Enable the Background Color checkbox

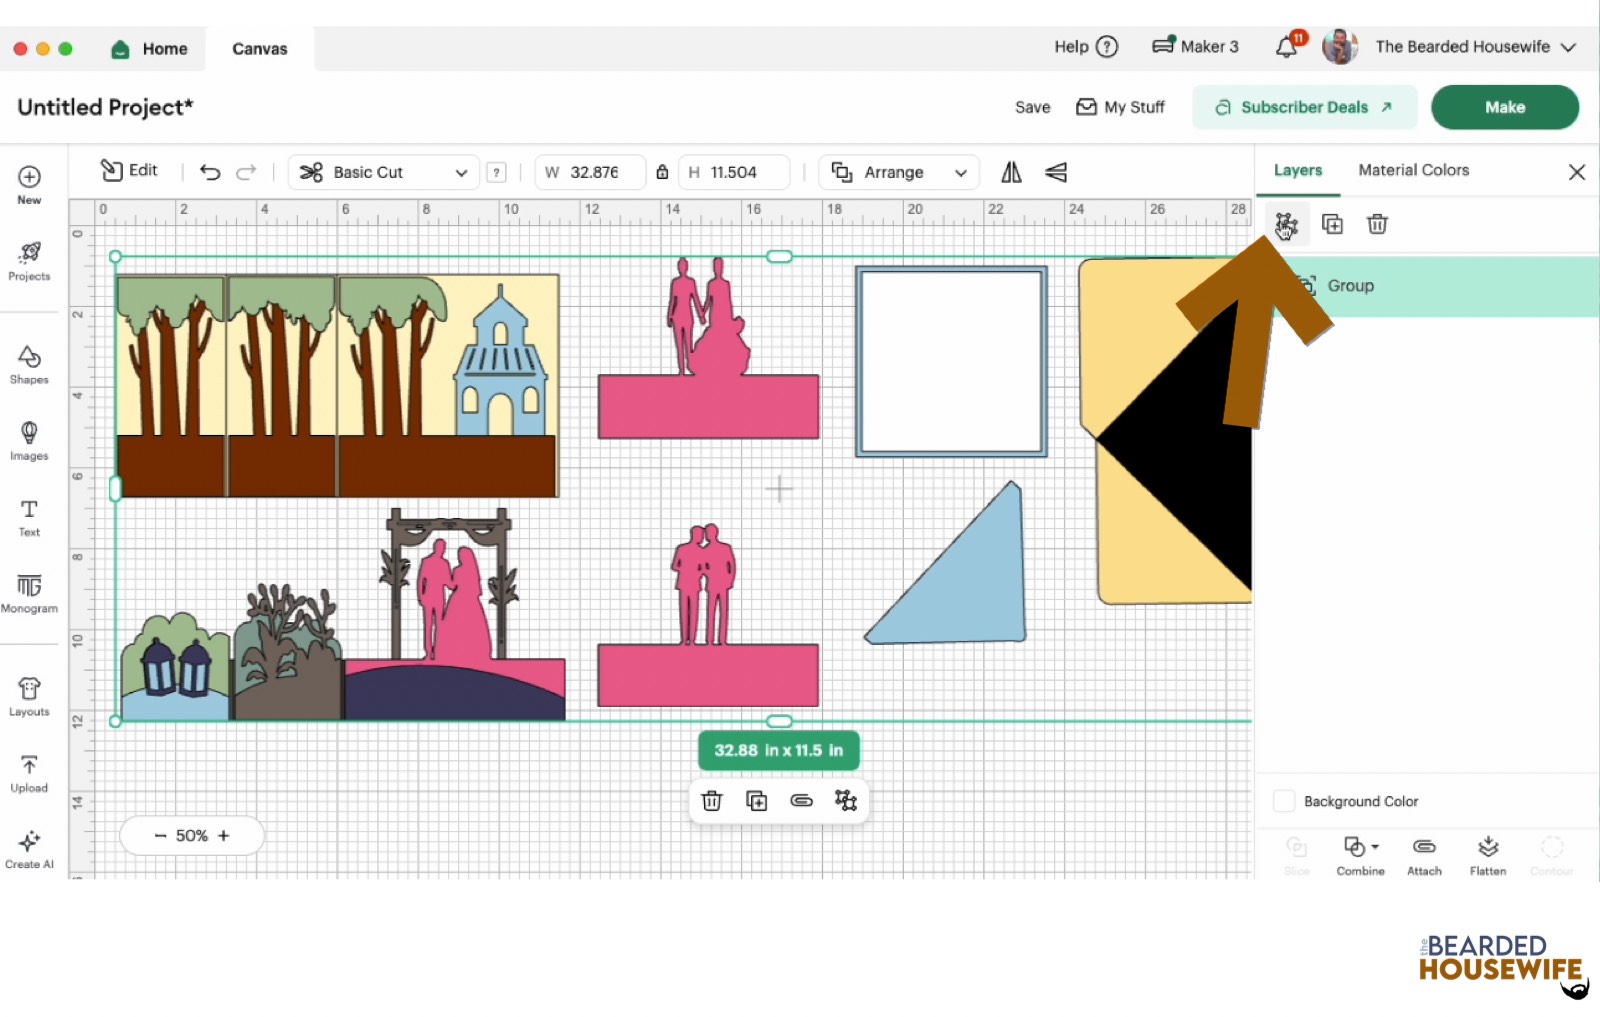tap(1284, 801)
